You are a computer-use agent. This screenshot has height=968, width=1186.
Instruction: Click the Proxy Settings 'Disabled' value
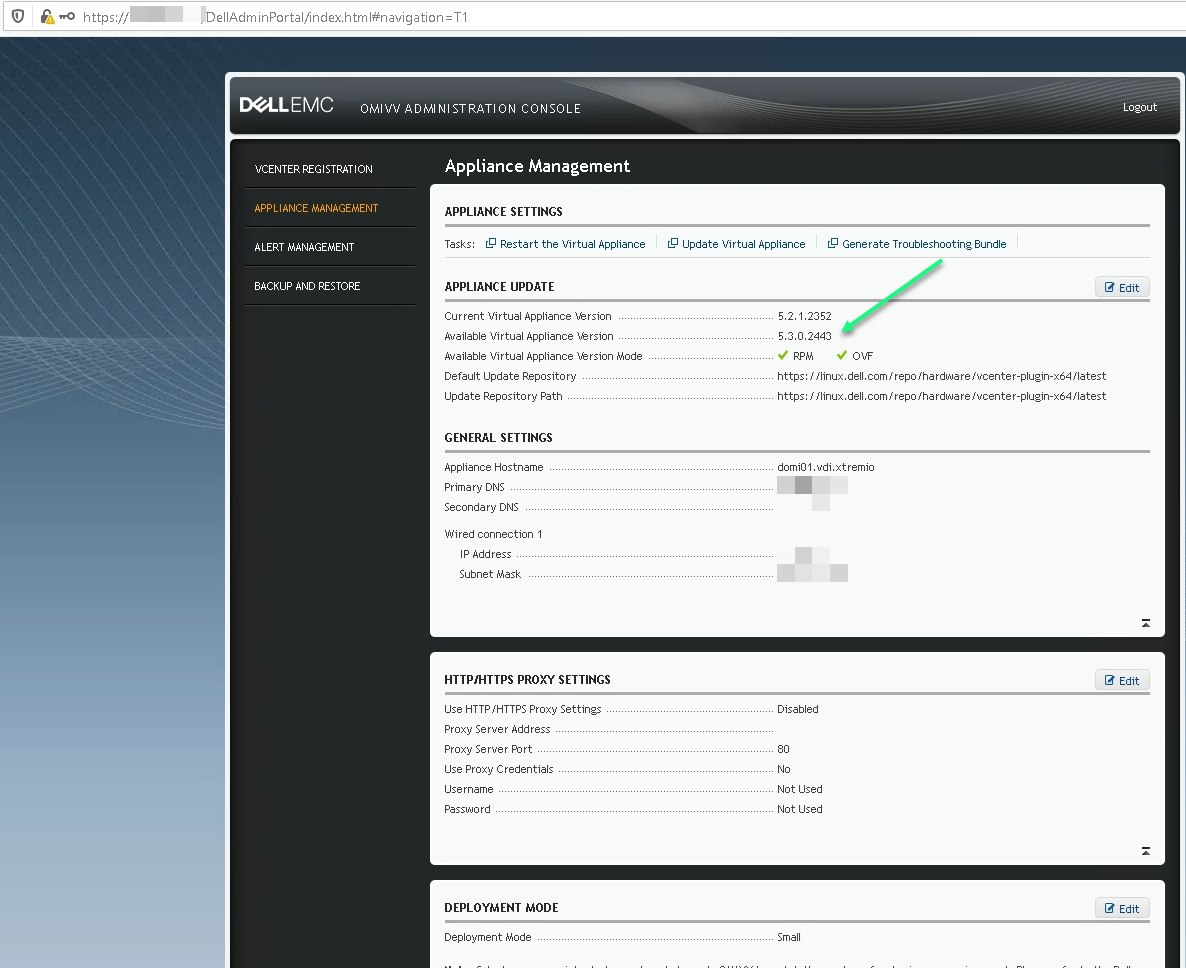797,709
